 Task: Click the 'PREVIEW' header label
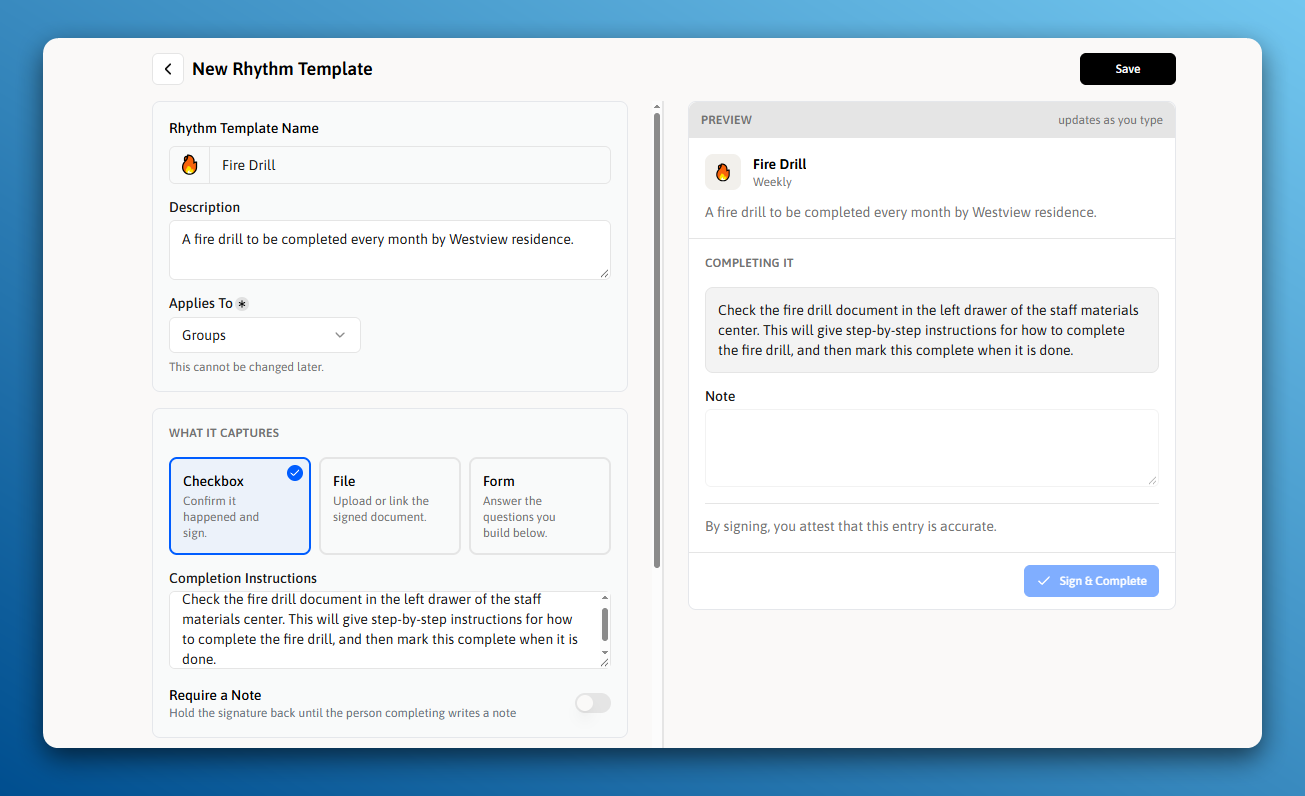(726, 120)
